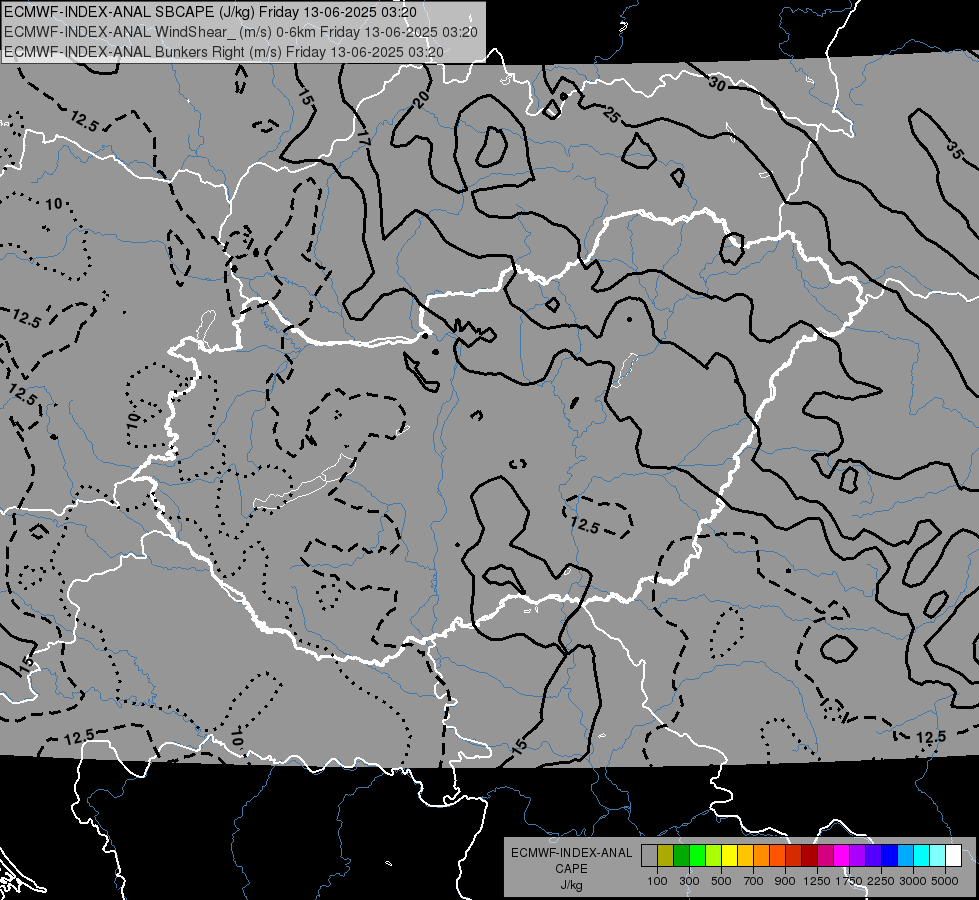
Task: Pick the dark red legend swatch
Action: [809, 855]
